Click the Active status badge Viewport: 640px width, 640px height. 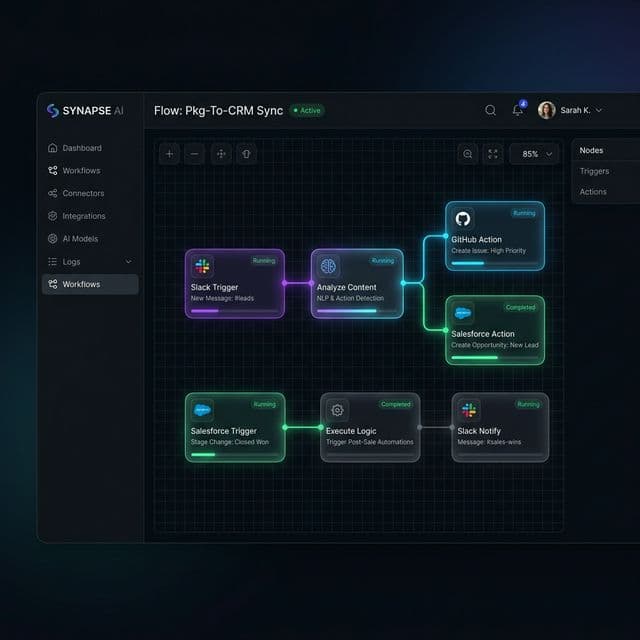coord(307,111)
